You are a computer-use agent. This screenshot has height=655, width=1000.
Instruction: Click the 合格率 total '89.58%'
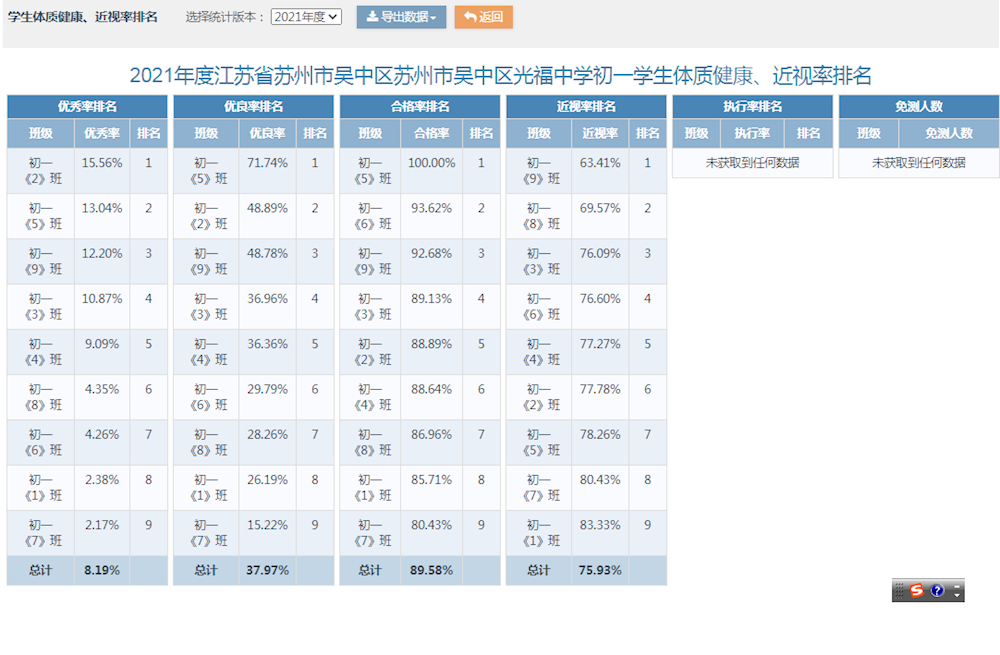(x=432, y=571)
